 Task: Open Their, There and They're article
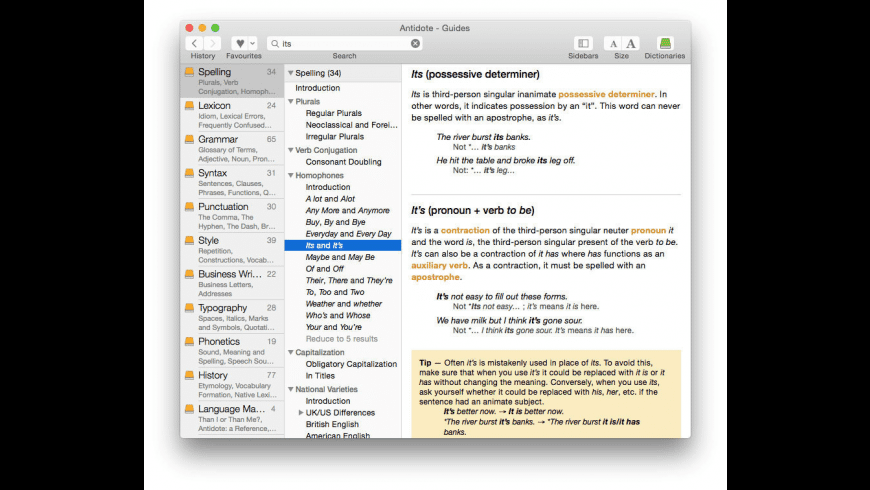tap(349, 280)
